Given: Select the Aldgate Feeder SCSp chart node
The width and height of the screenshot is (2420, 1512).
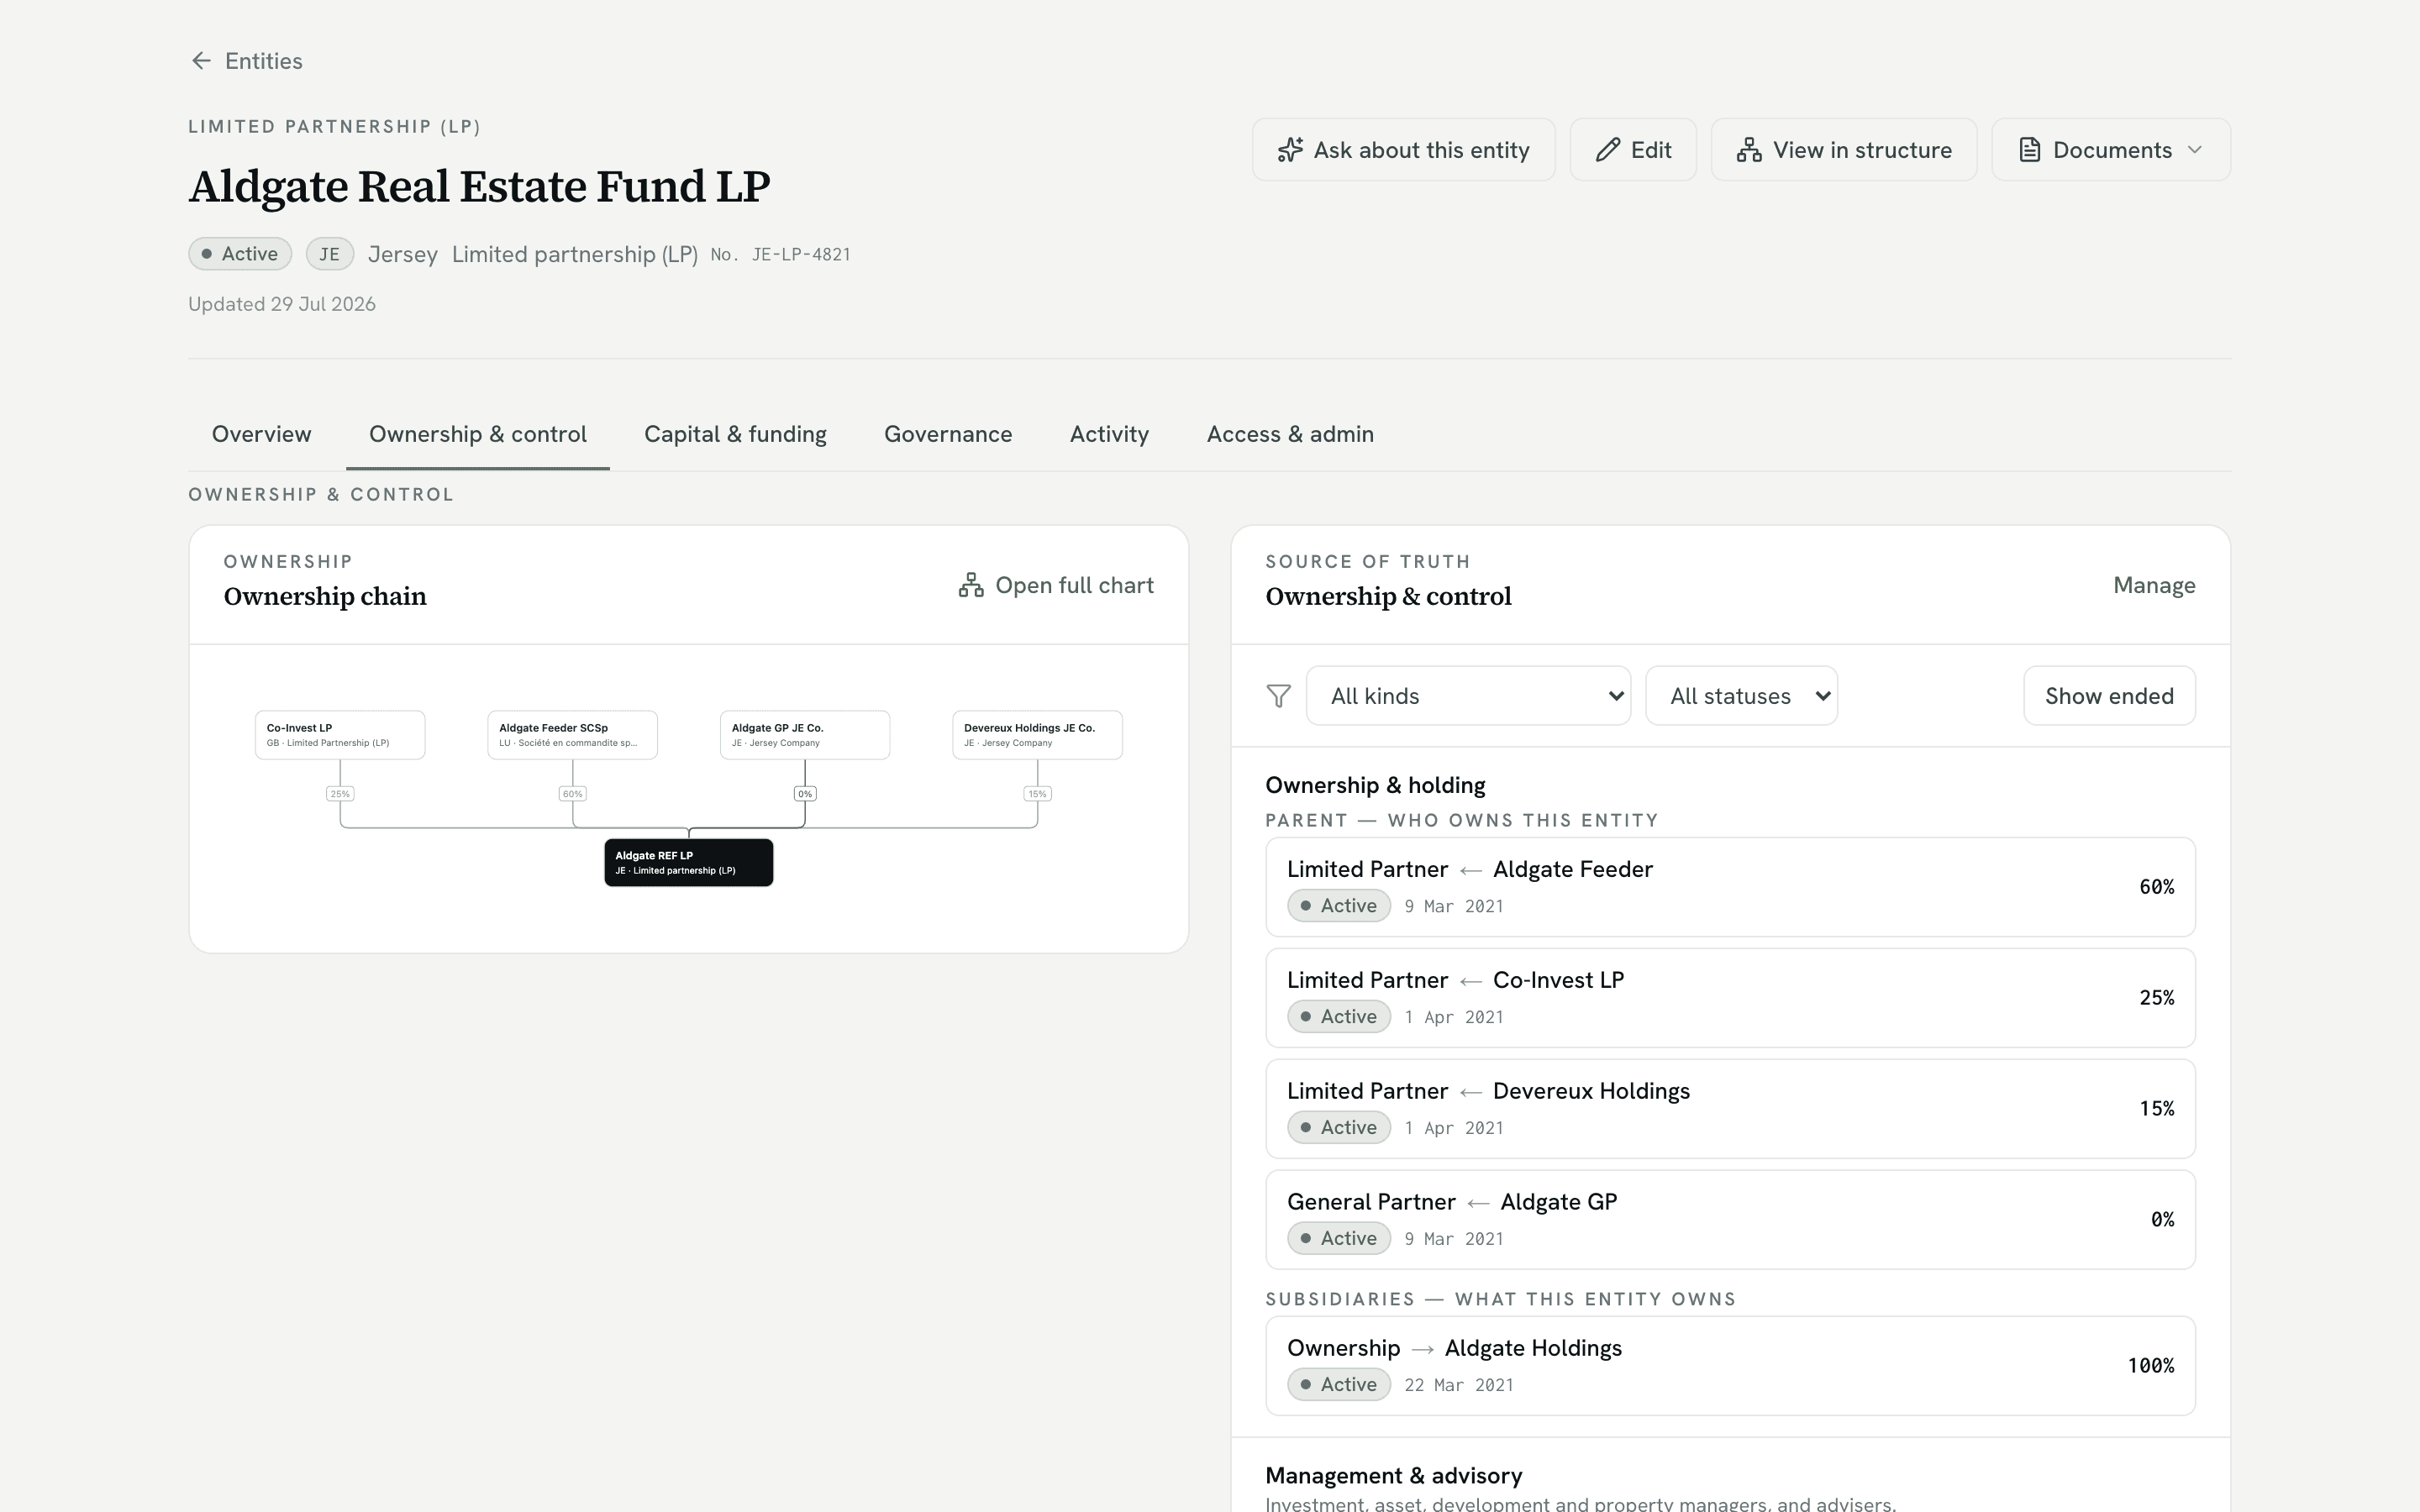Looking at the screenshot, I should (x=572, y=735).
